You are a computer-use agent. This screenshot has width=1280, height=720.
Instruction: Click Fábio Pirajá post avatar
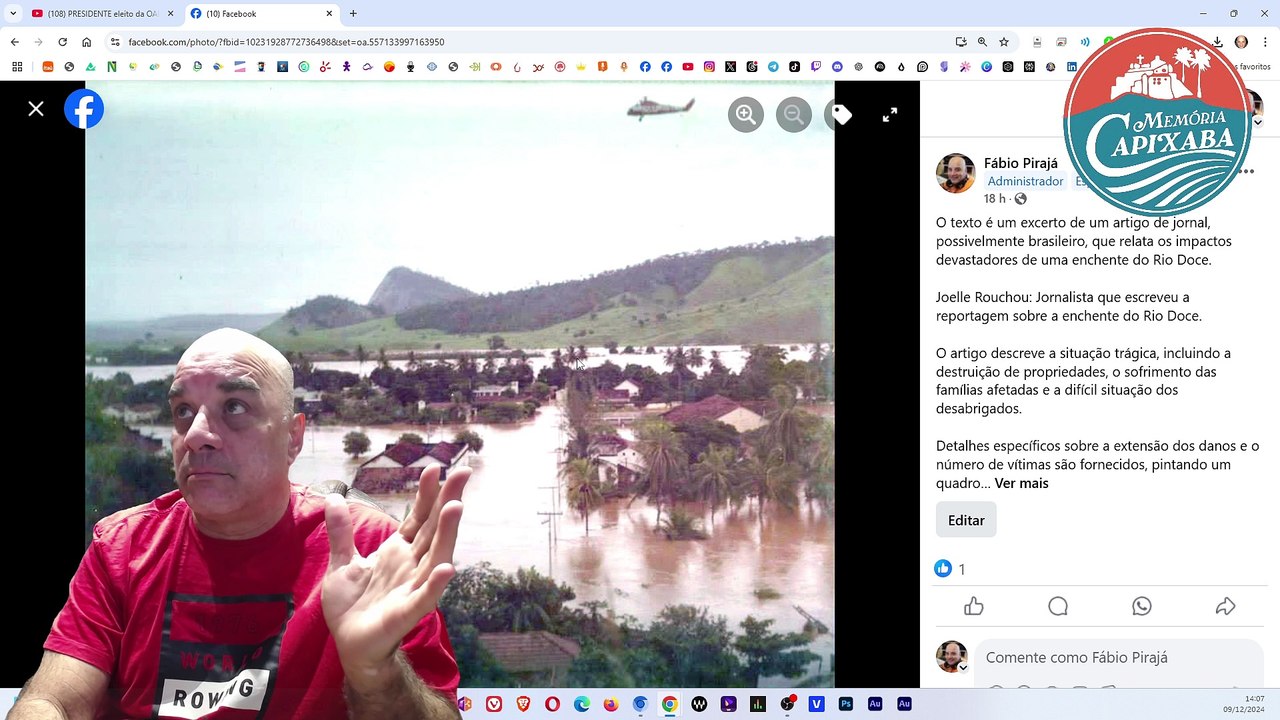[x=955, y=173]
